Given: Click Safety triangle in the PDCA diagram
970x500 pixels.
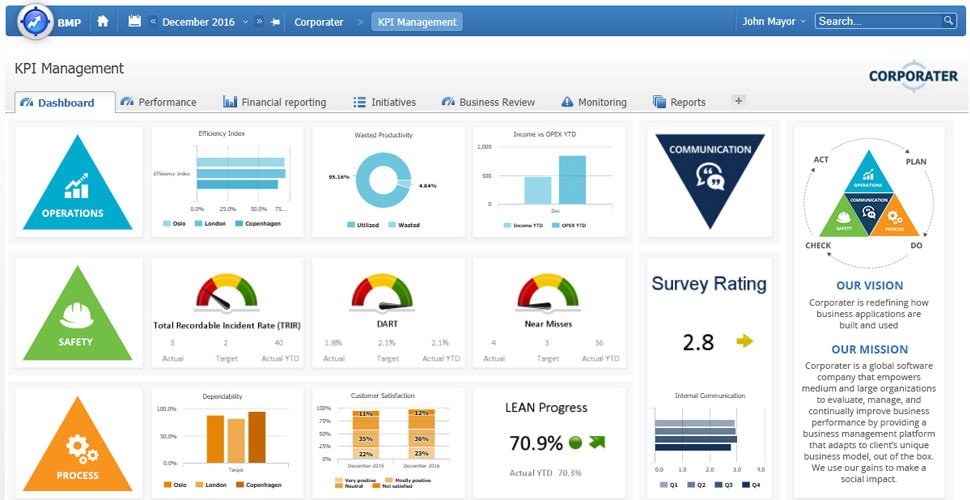Looking at the screenshot, I should [844, 218].
